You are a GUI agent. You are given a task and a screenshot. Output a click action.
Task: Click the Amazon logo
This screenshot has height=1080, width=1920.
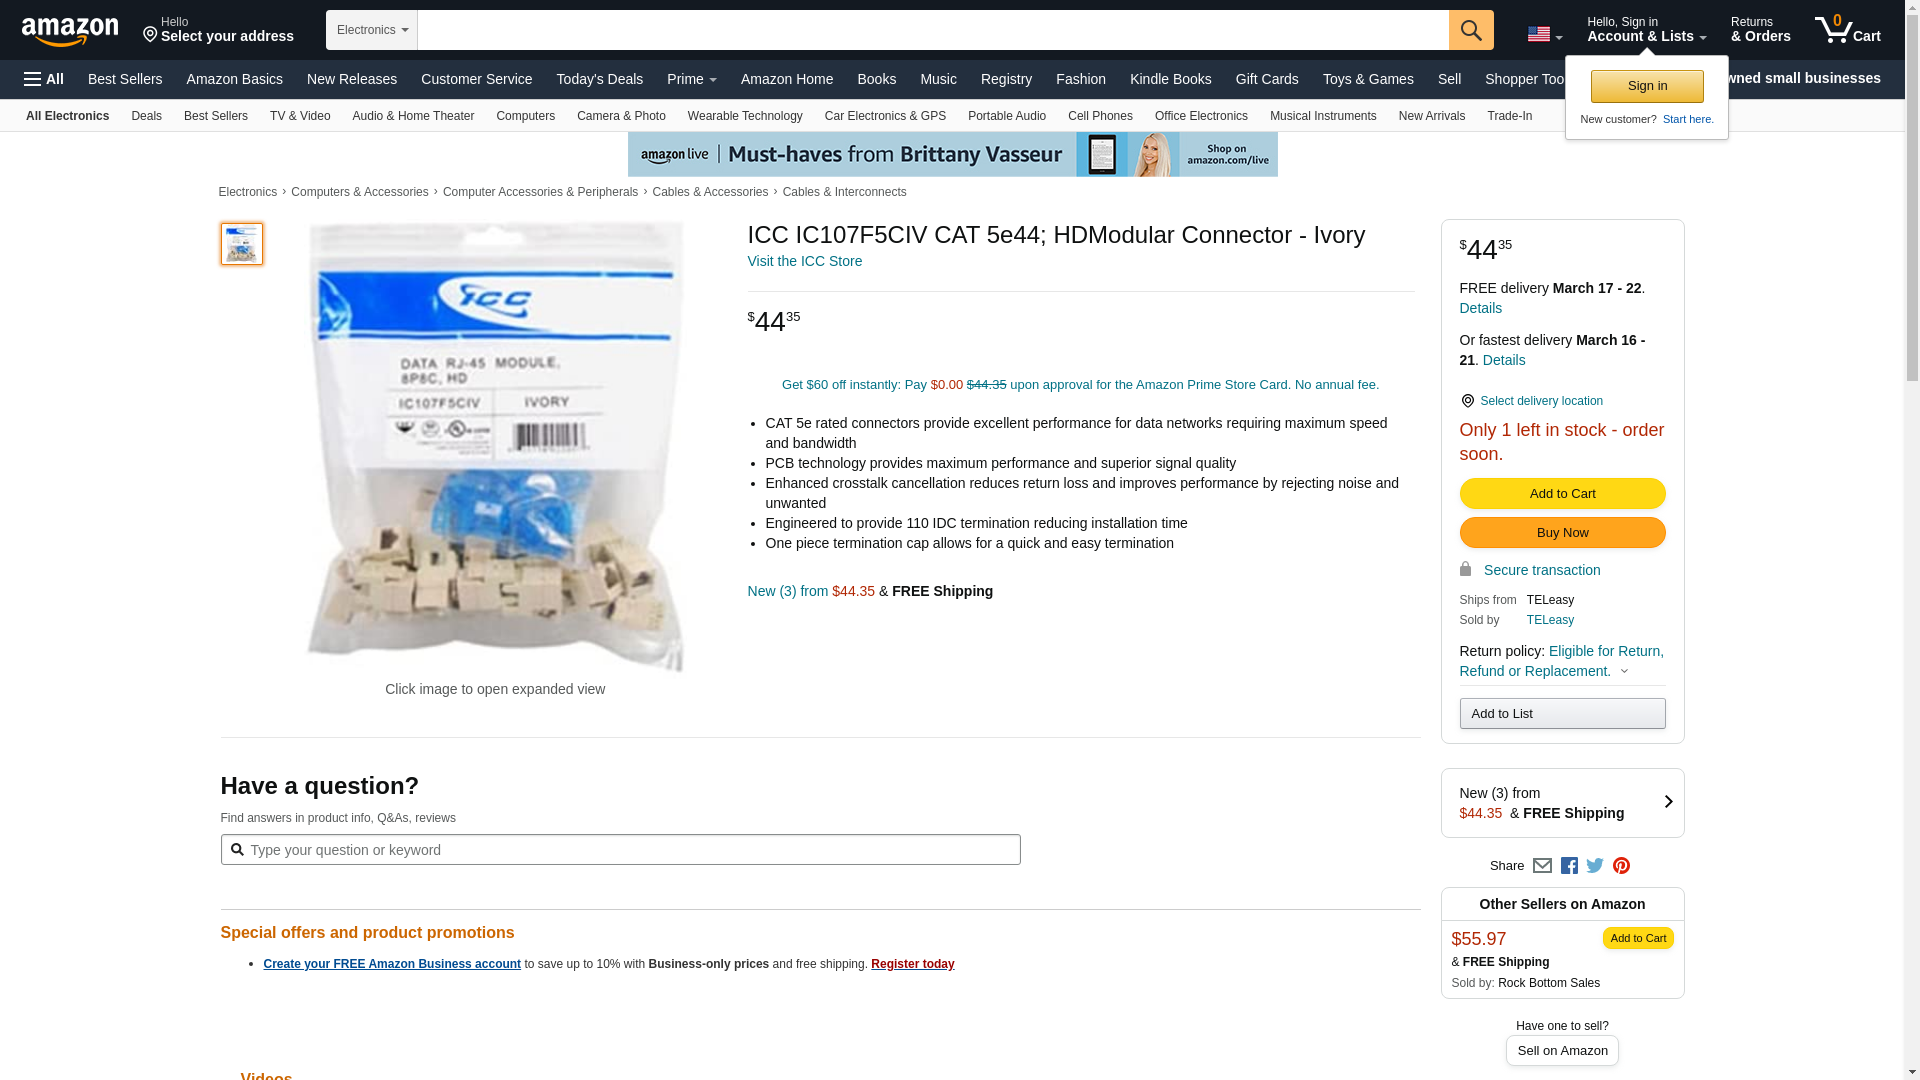point(70,31)
